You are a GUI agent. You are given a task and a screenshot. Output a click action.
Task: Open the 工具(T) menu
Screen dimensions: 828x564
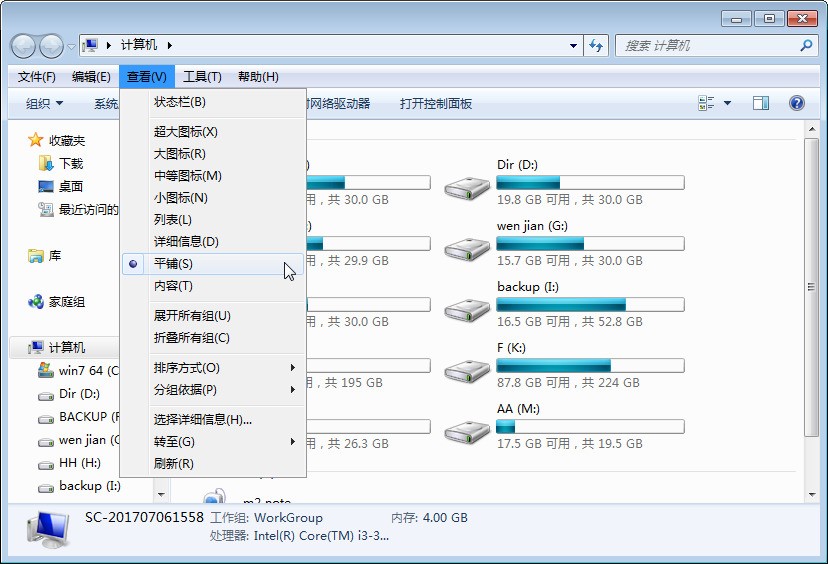point(202,77)
